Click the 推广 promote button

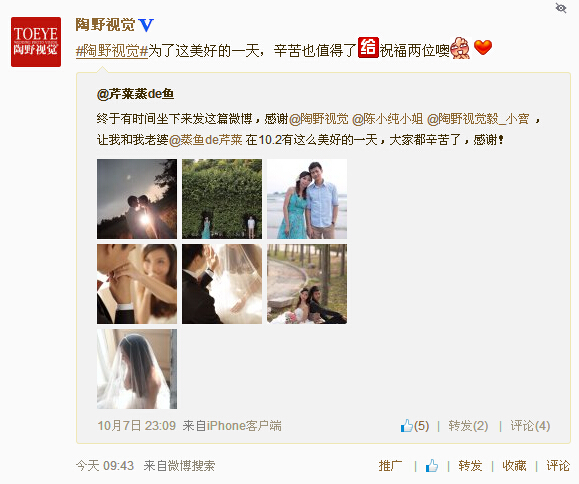(390, 466)
